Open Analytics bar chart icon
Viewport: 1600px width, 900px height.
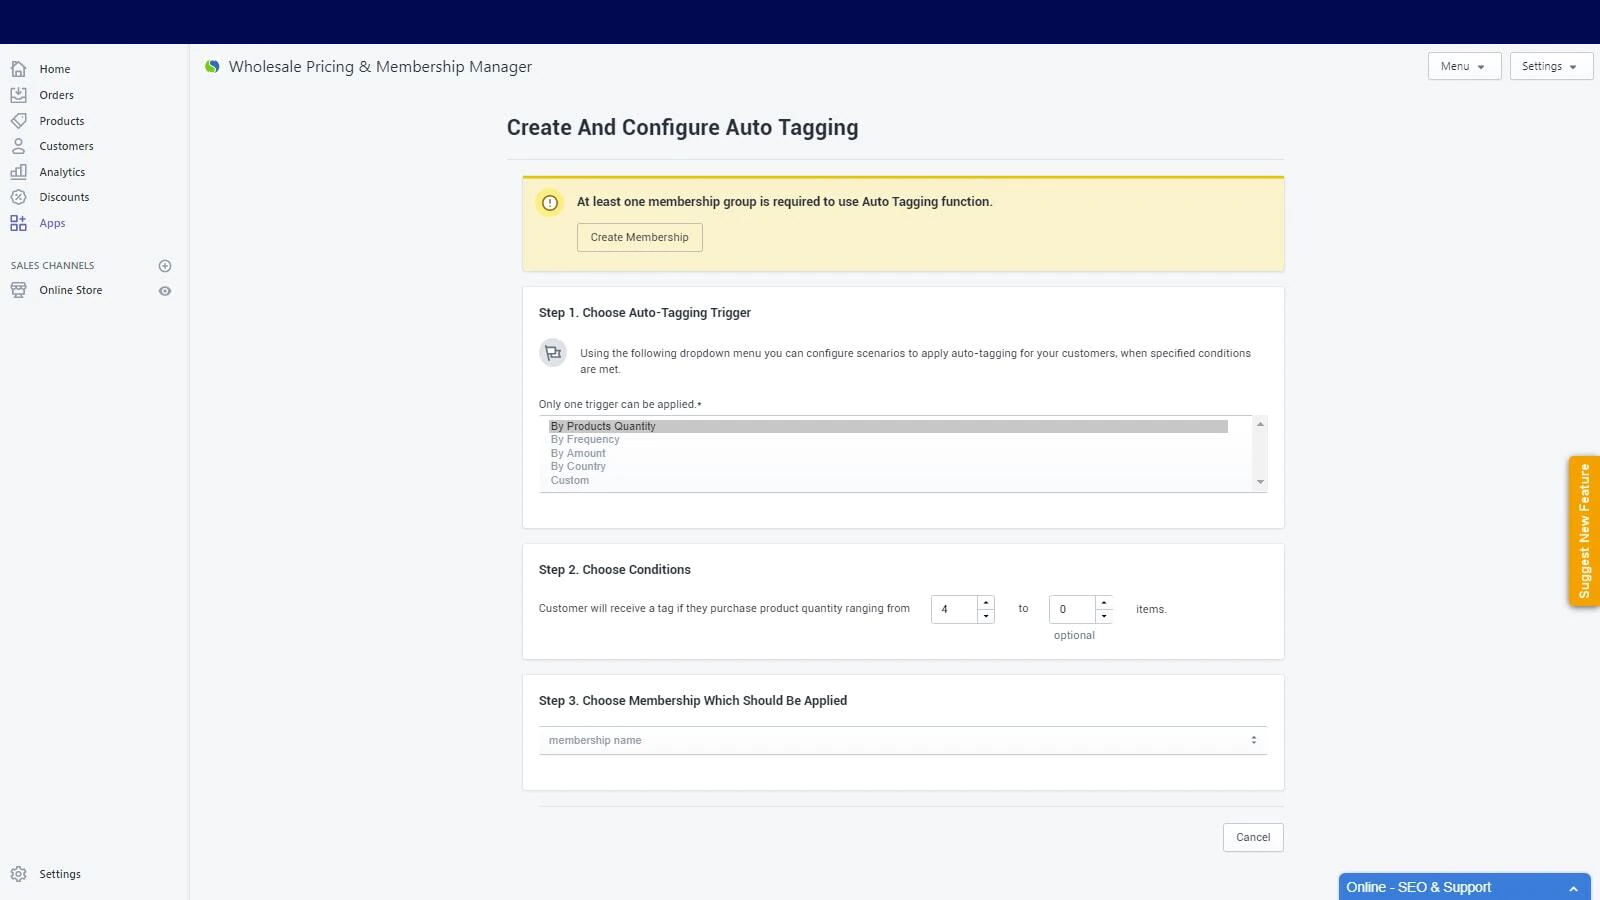point(18,172)
